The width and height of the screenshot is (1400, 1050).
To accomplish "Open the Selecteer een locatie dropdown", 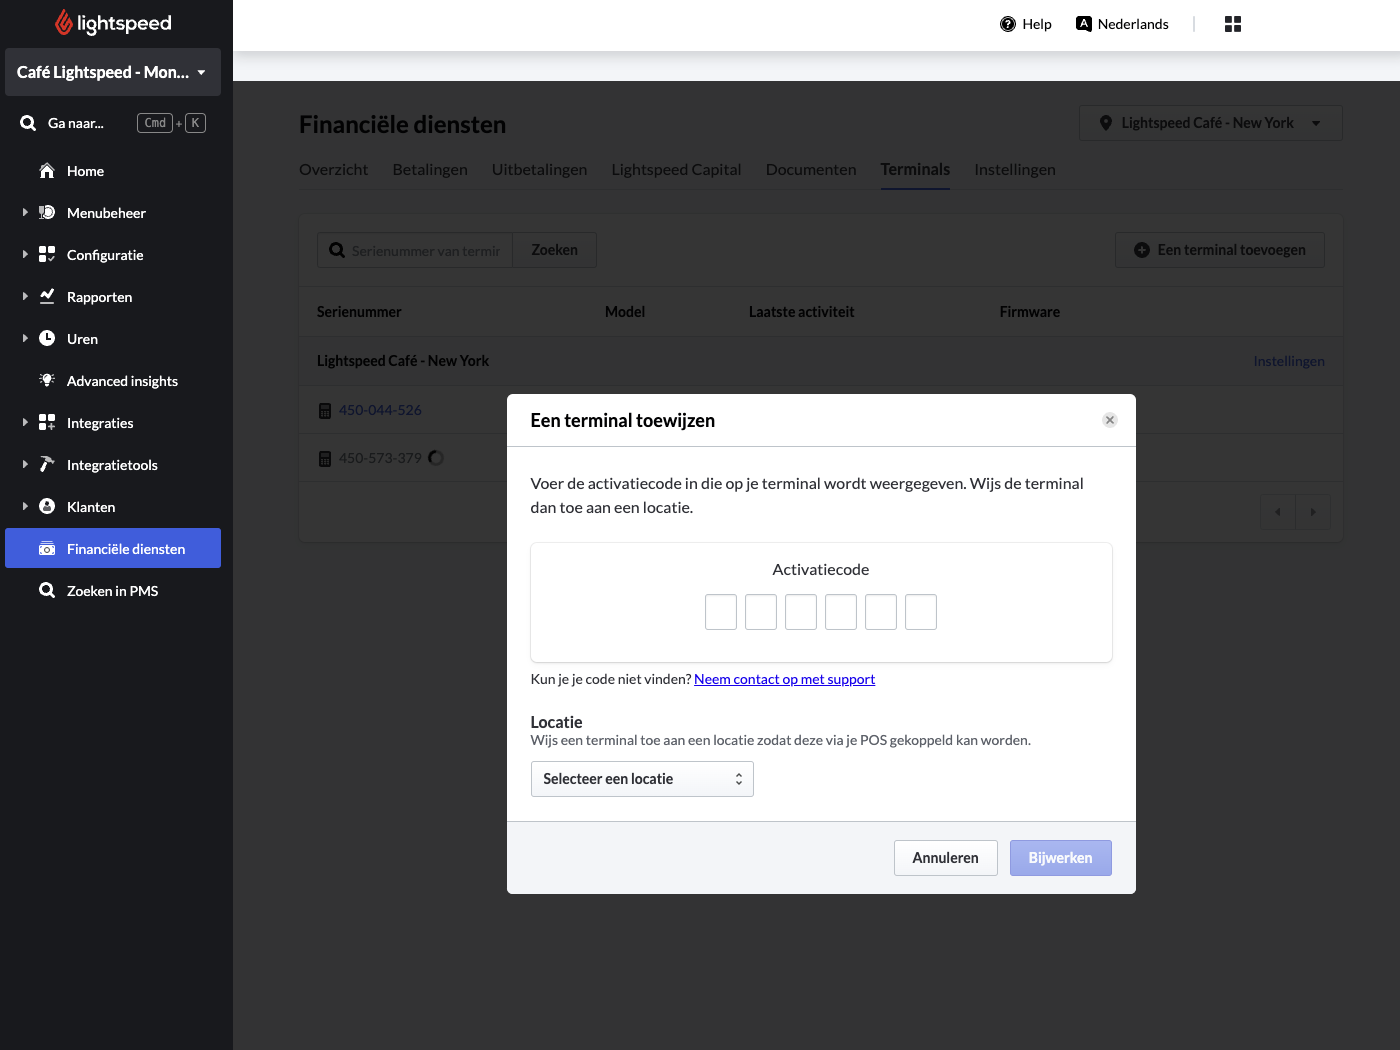I will 642,779.
